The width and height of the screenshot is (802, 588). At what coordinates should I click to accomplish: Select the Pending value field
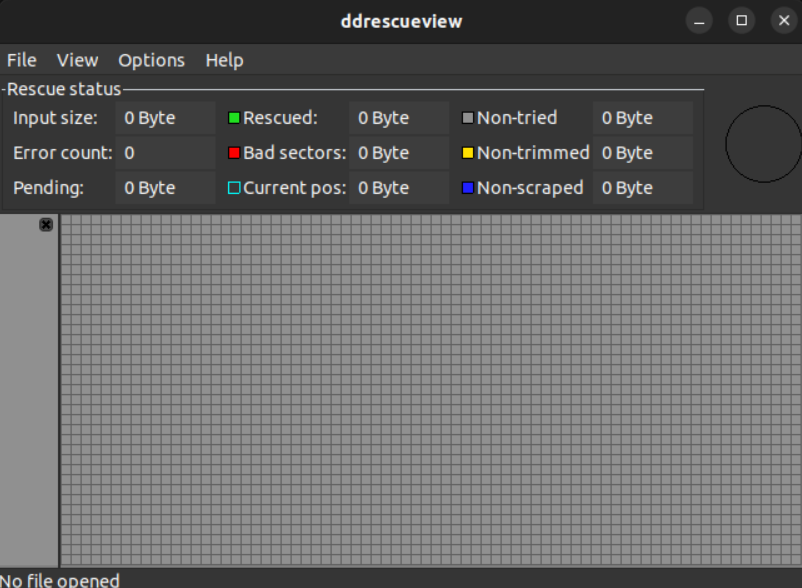coord(165,188)
